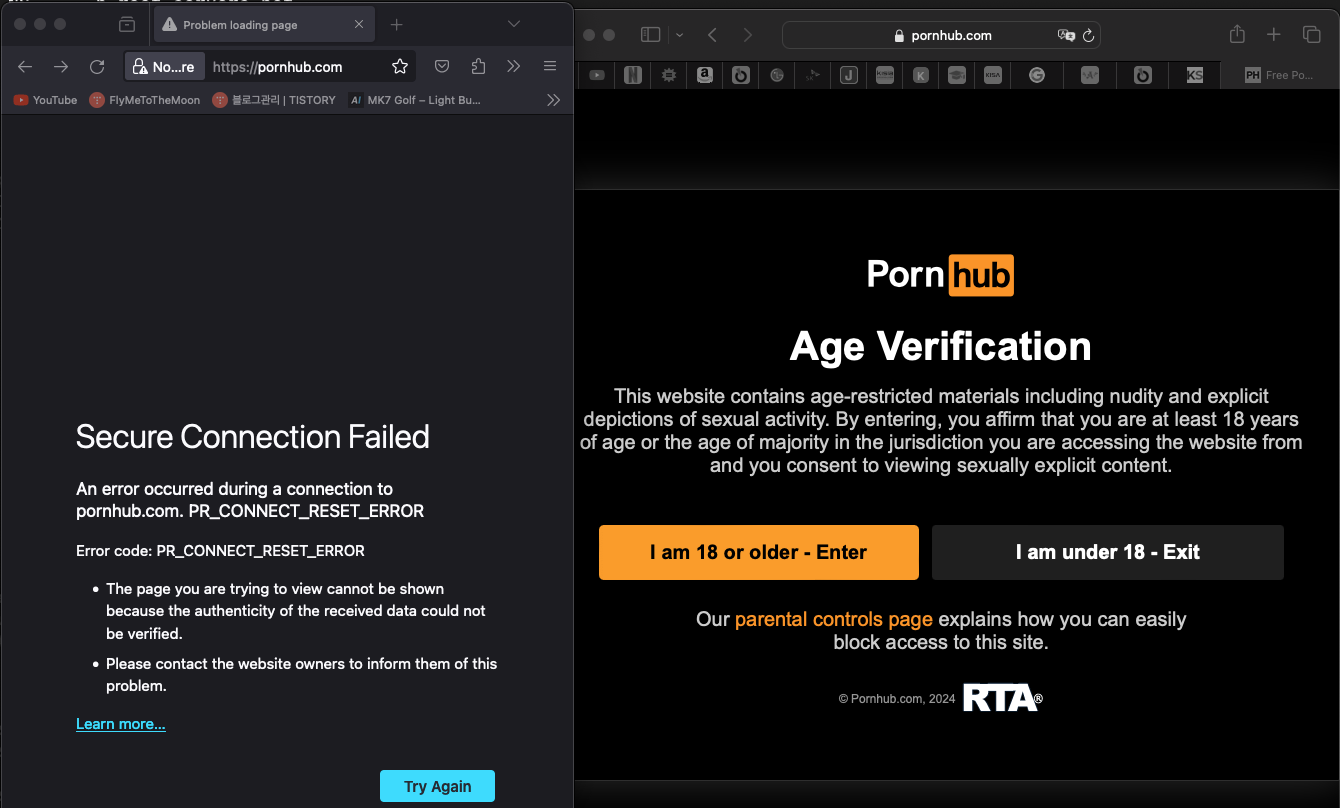Image resolution: width=1340 pixels, height=808 pixels.
Task: Click the Not Secure lock badge in Firefox
Action: 164,67
